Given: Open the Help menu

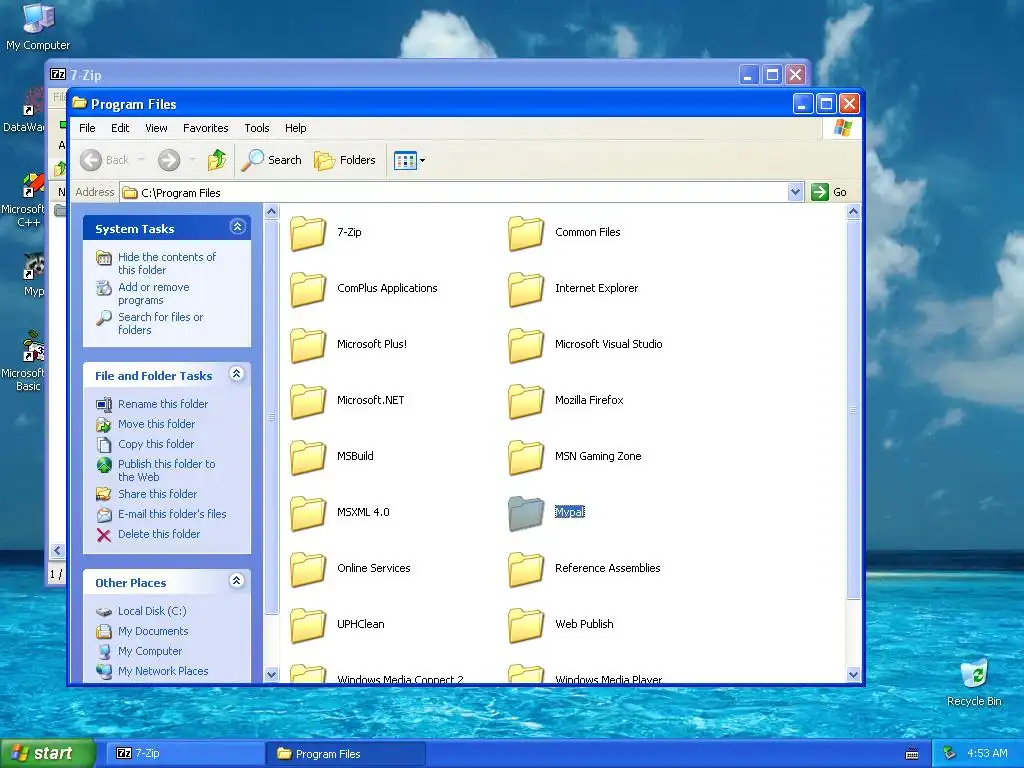Looking at the screenshot, I should click(295, 128).
